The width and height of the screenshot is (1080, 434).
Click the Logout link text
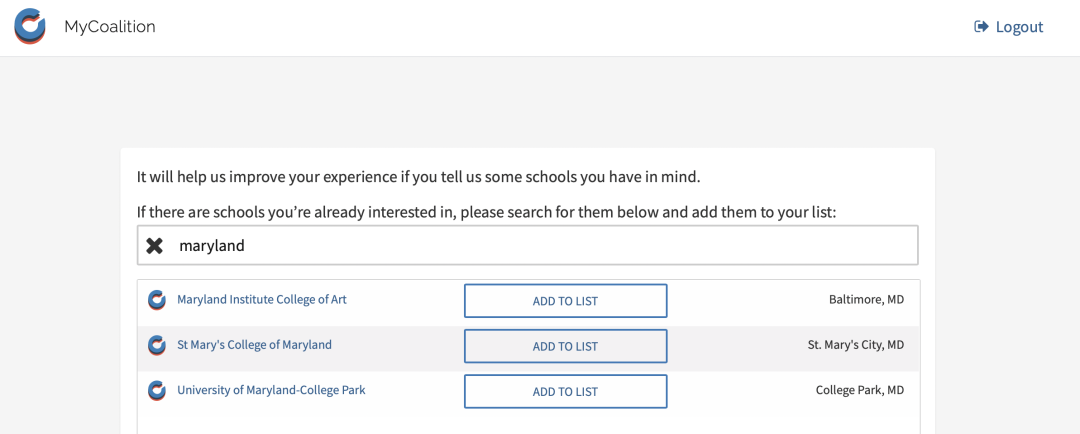click(1019, 27)
